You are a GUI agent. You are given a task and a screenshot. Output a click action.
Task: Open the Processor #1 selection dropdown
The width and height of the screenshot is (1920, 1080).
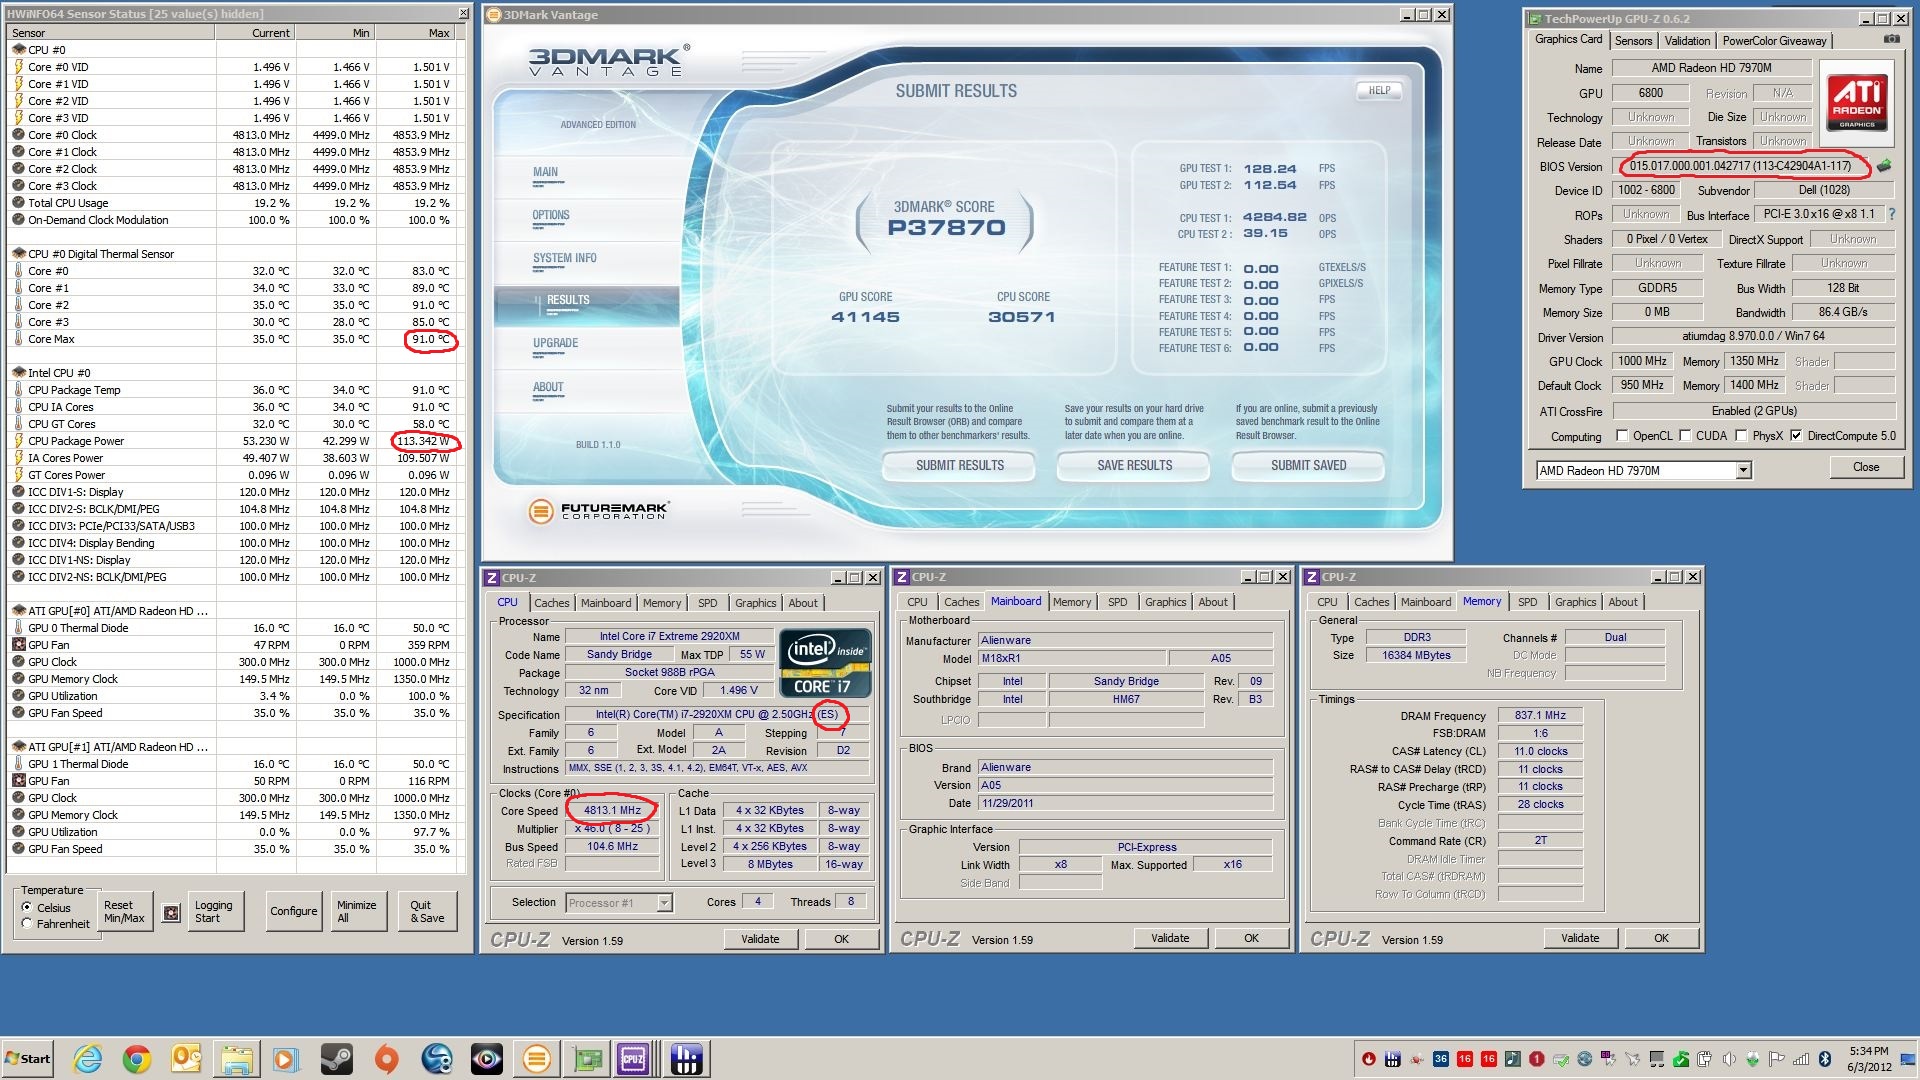pos(664,903)
